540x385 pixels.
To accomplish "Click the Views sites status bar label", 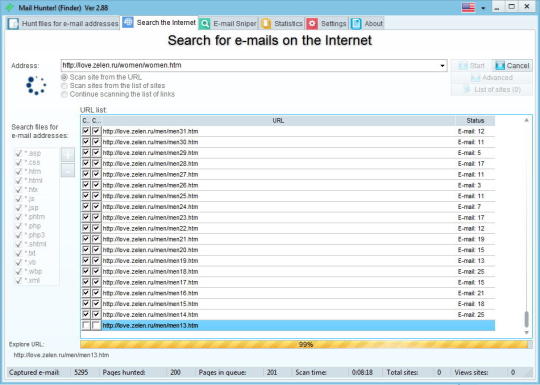I will pos(471,372).
